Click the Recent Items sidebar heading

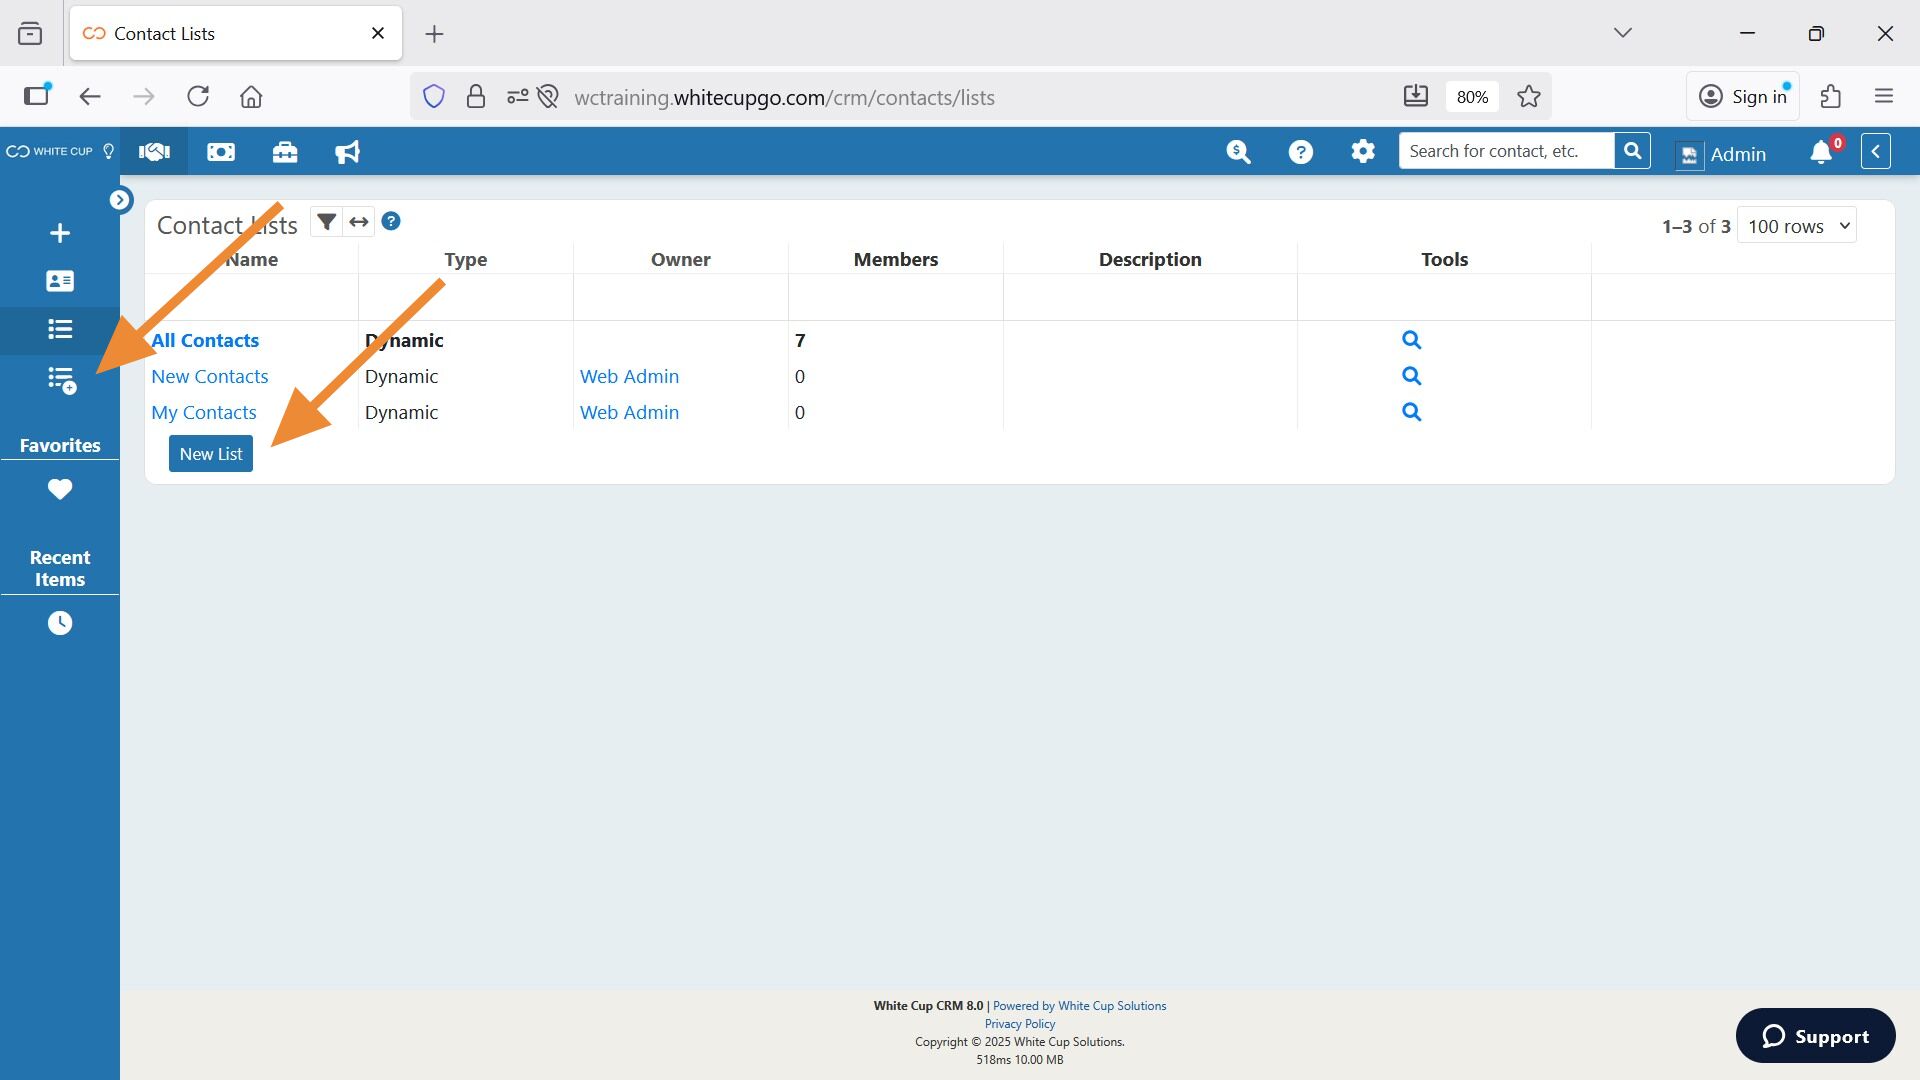tap(60, 568)
